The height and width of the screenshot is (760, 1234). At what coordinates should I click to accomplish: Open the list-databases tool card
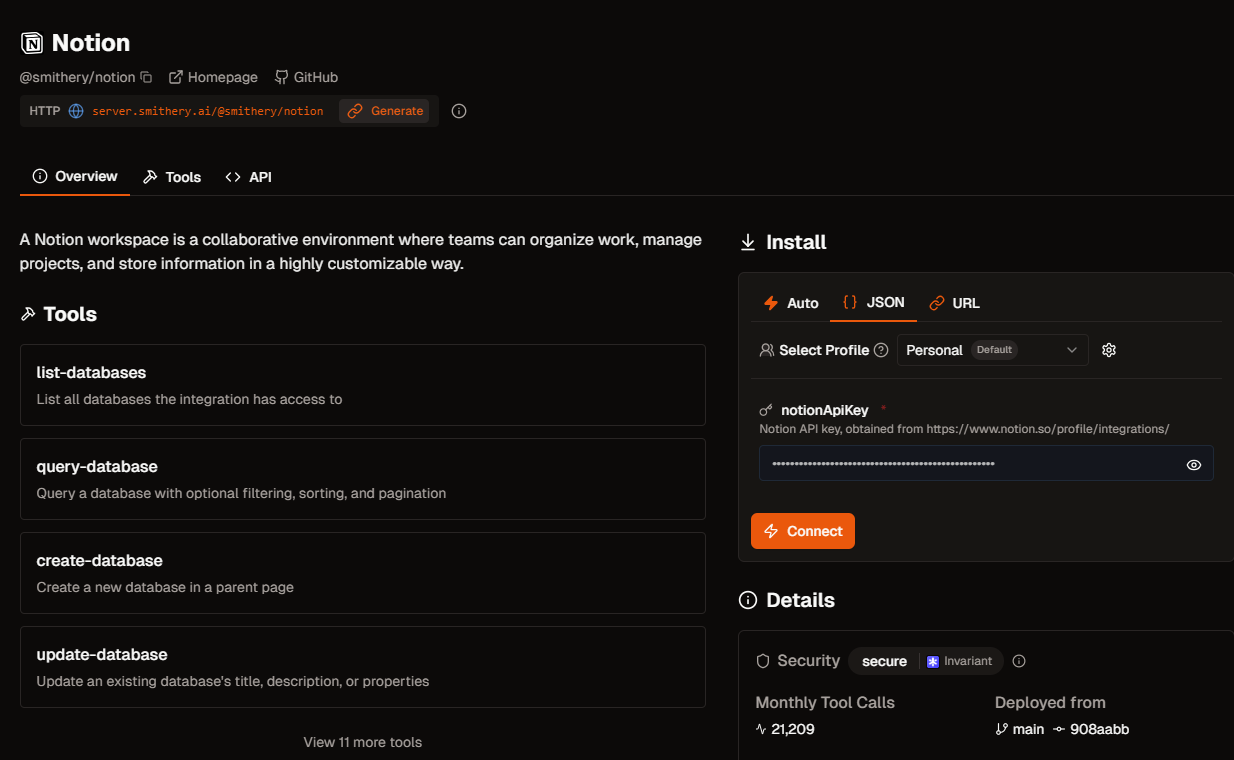pos(363,385)
